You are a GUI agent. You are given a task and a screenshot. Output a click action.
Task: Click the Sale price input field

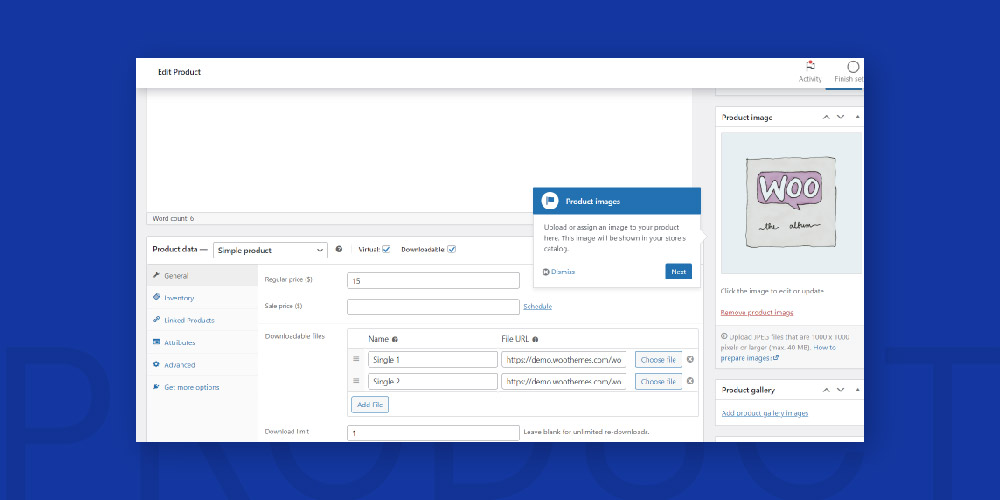(434, 307)
